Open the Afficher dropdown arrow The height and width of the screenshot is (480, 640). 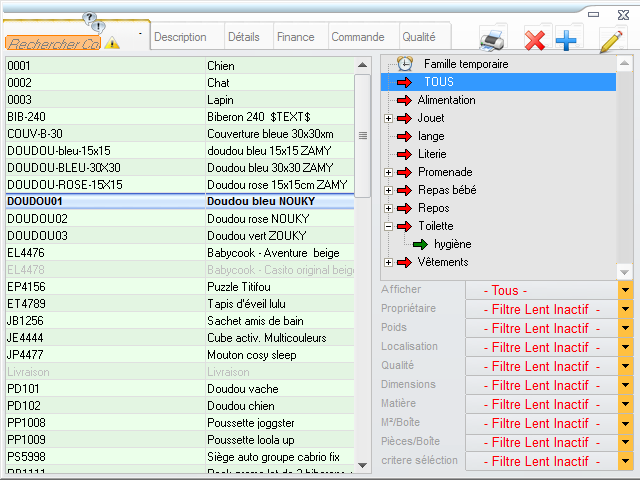click(x=626, y=290)
